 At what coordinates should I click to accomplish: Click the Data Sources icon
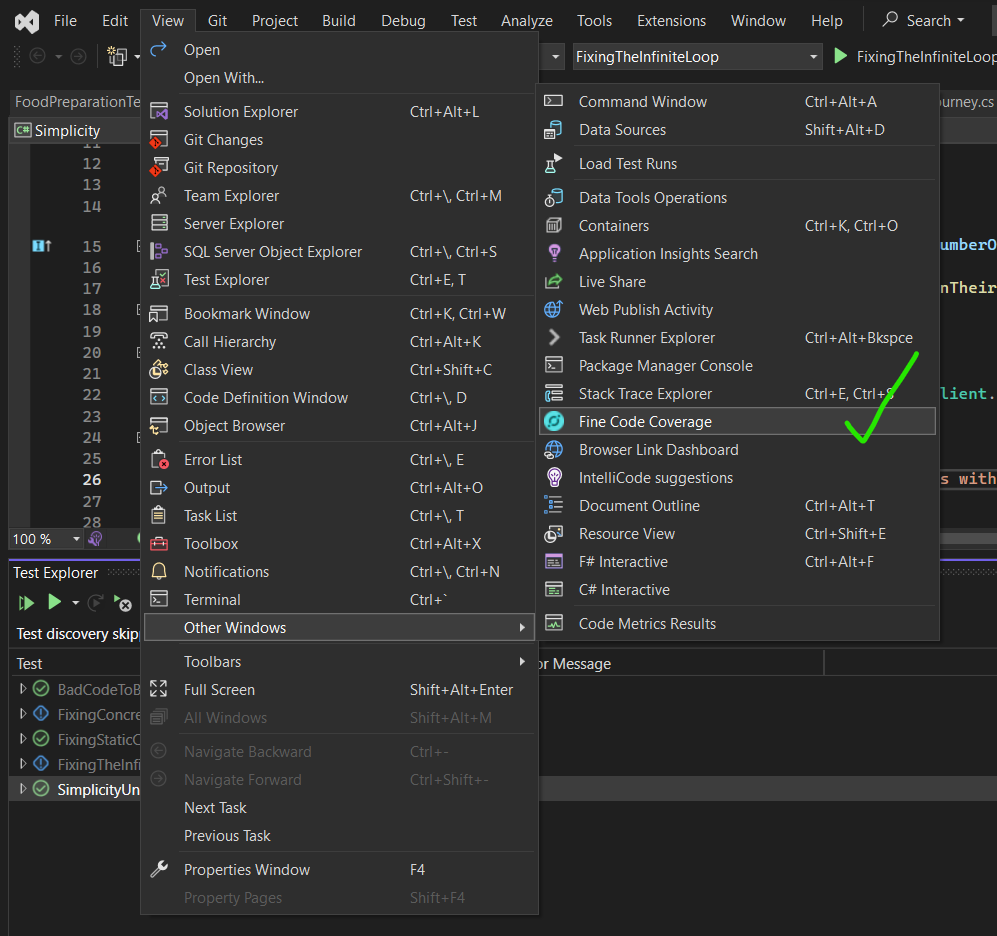[x=554, y=130]
